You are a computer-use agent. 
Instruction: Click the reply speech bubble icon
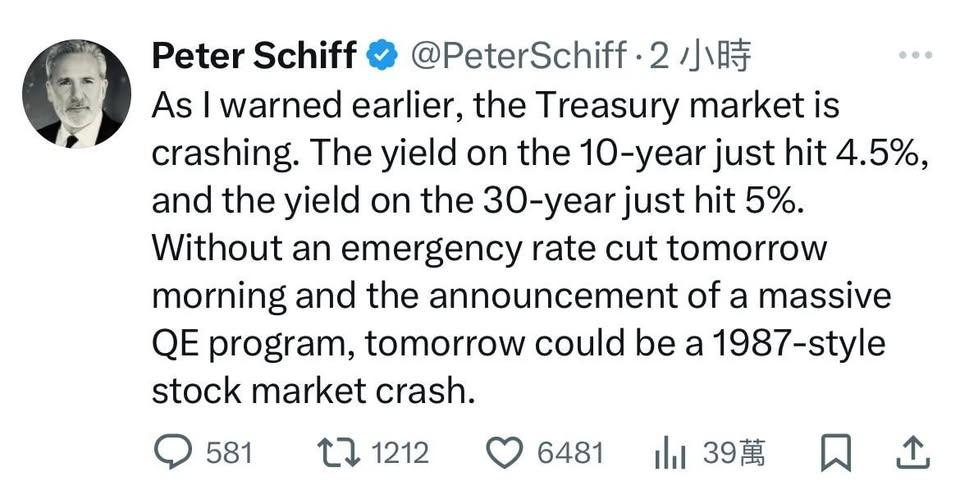click(x=177, y=452)
